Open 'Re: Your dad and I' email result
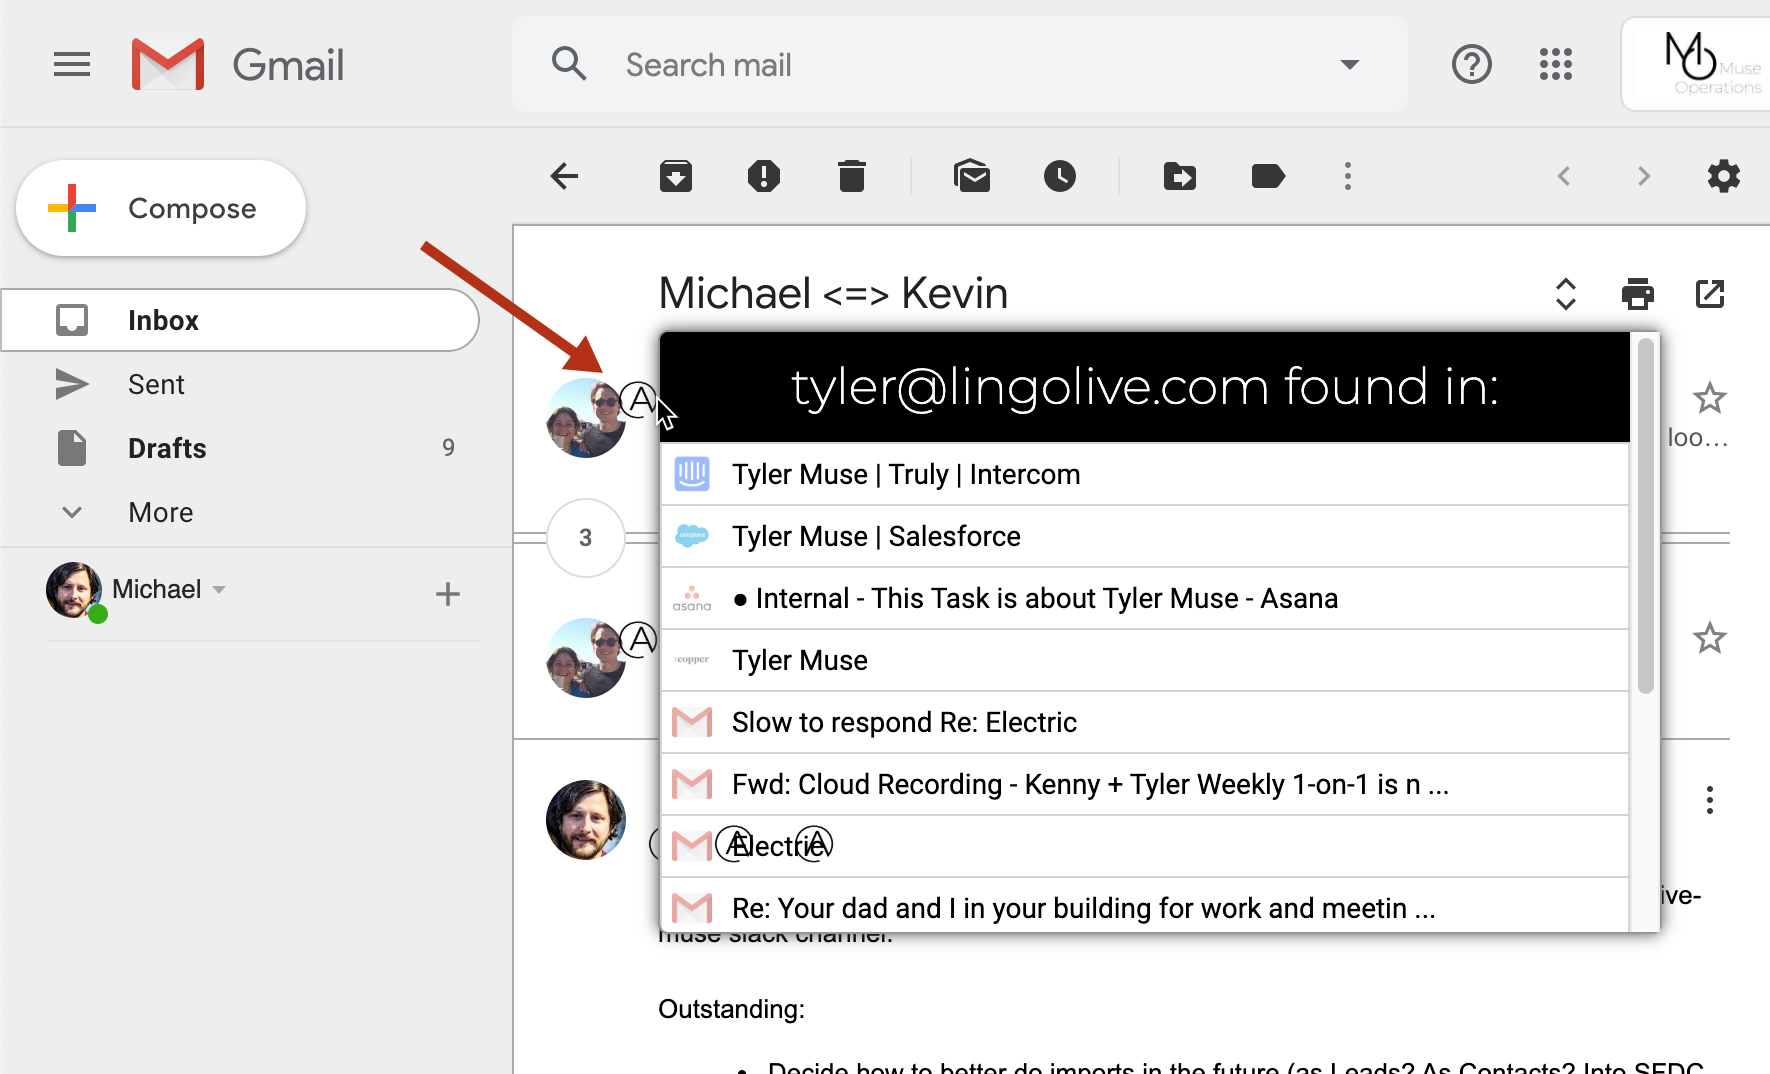This screenshot has height=1074, width=1770. point(1145,906)
